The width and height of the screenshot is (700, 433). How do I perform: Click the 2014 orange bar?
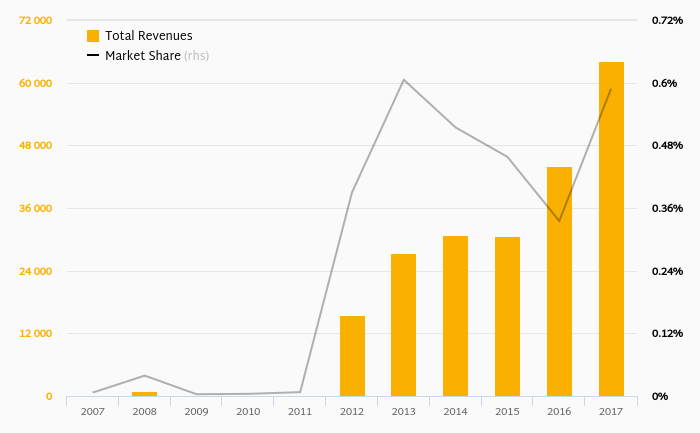pyautogui.click(x=455, y=316)
